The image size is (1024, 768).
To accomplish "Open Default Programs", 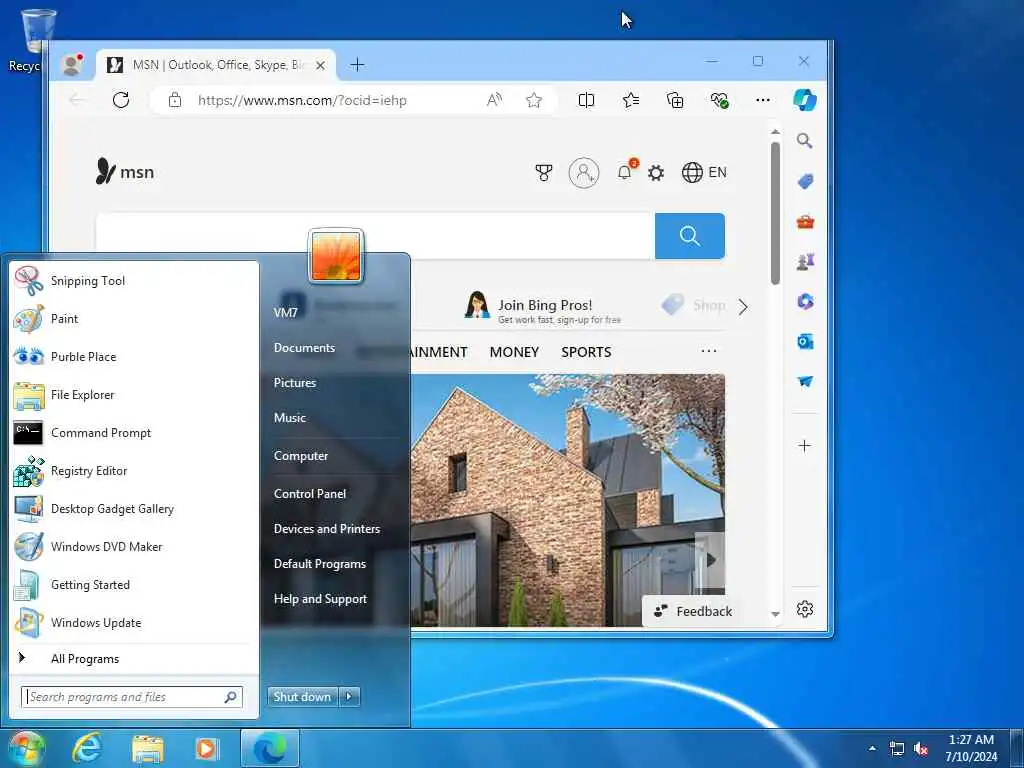I will coord(319,564).
